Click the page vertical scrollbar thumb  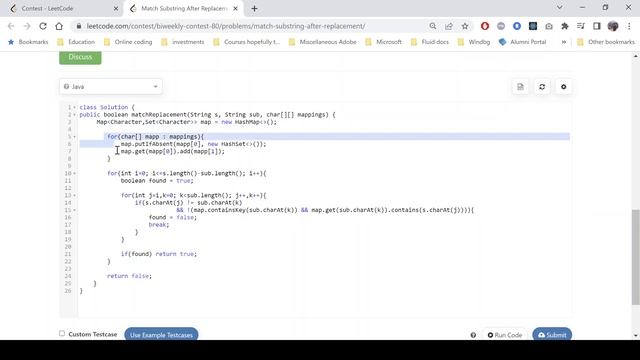[x=636, y=257]
